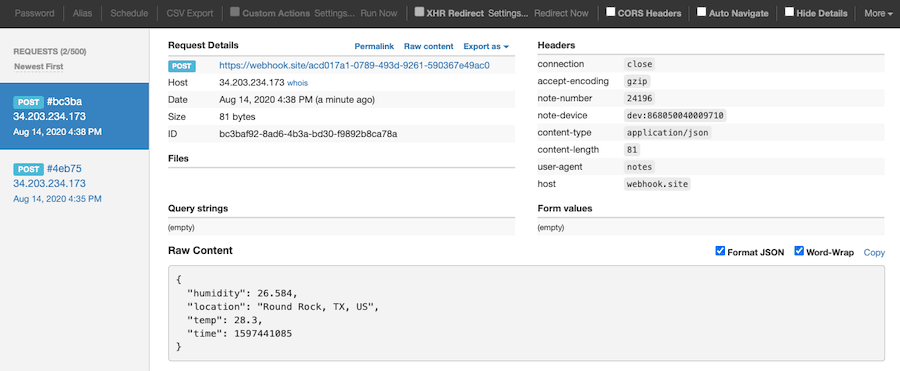Open XHR Redirect Settings
Image resolution: width=900 pixels, height=371 pixels.
[508, 13]
